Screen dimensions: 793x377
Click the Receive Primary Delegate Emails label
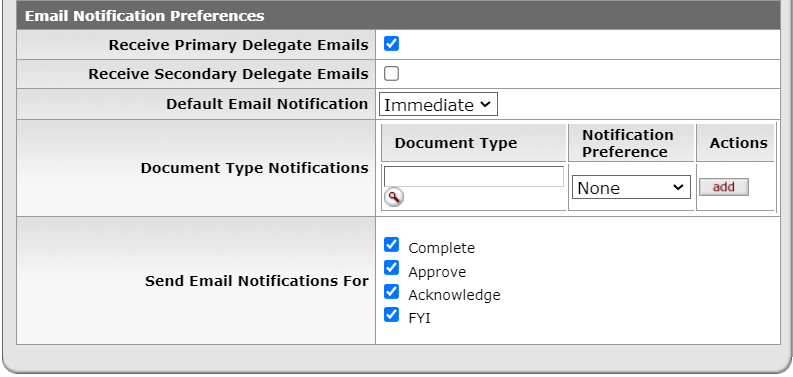[x=238, y=45]
